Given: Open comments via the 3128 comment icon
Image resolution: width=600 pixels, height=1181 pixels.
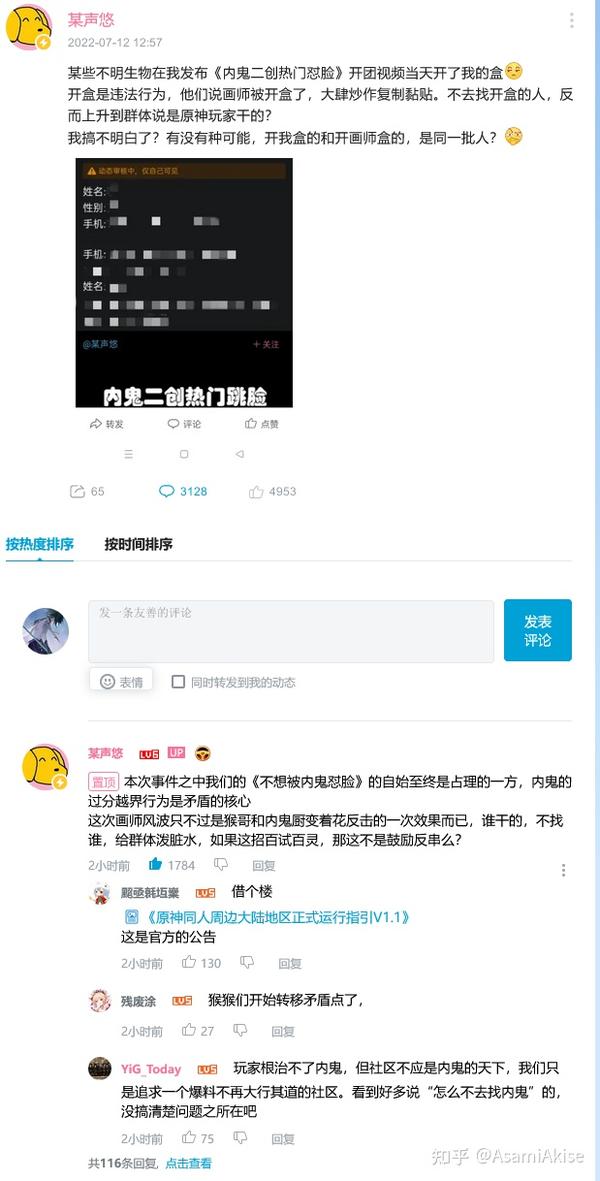Looking at the screenshot, I should click(x=166, y=491).
